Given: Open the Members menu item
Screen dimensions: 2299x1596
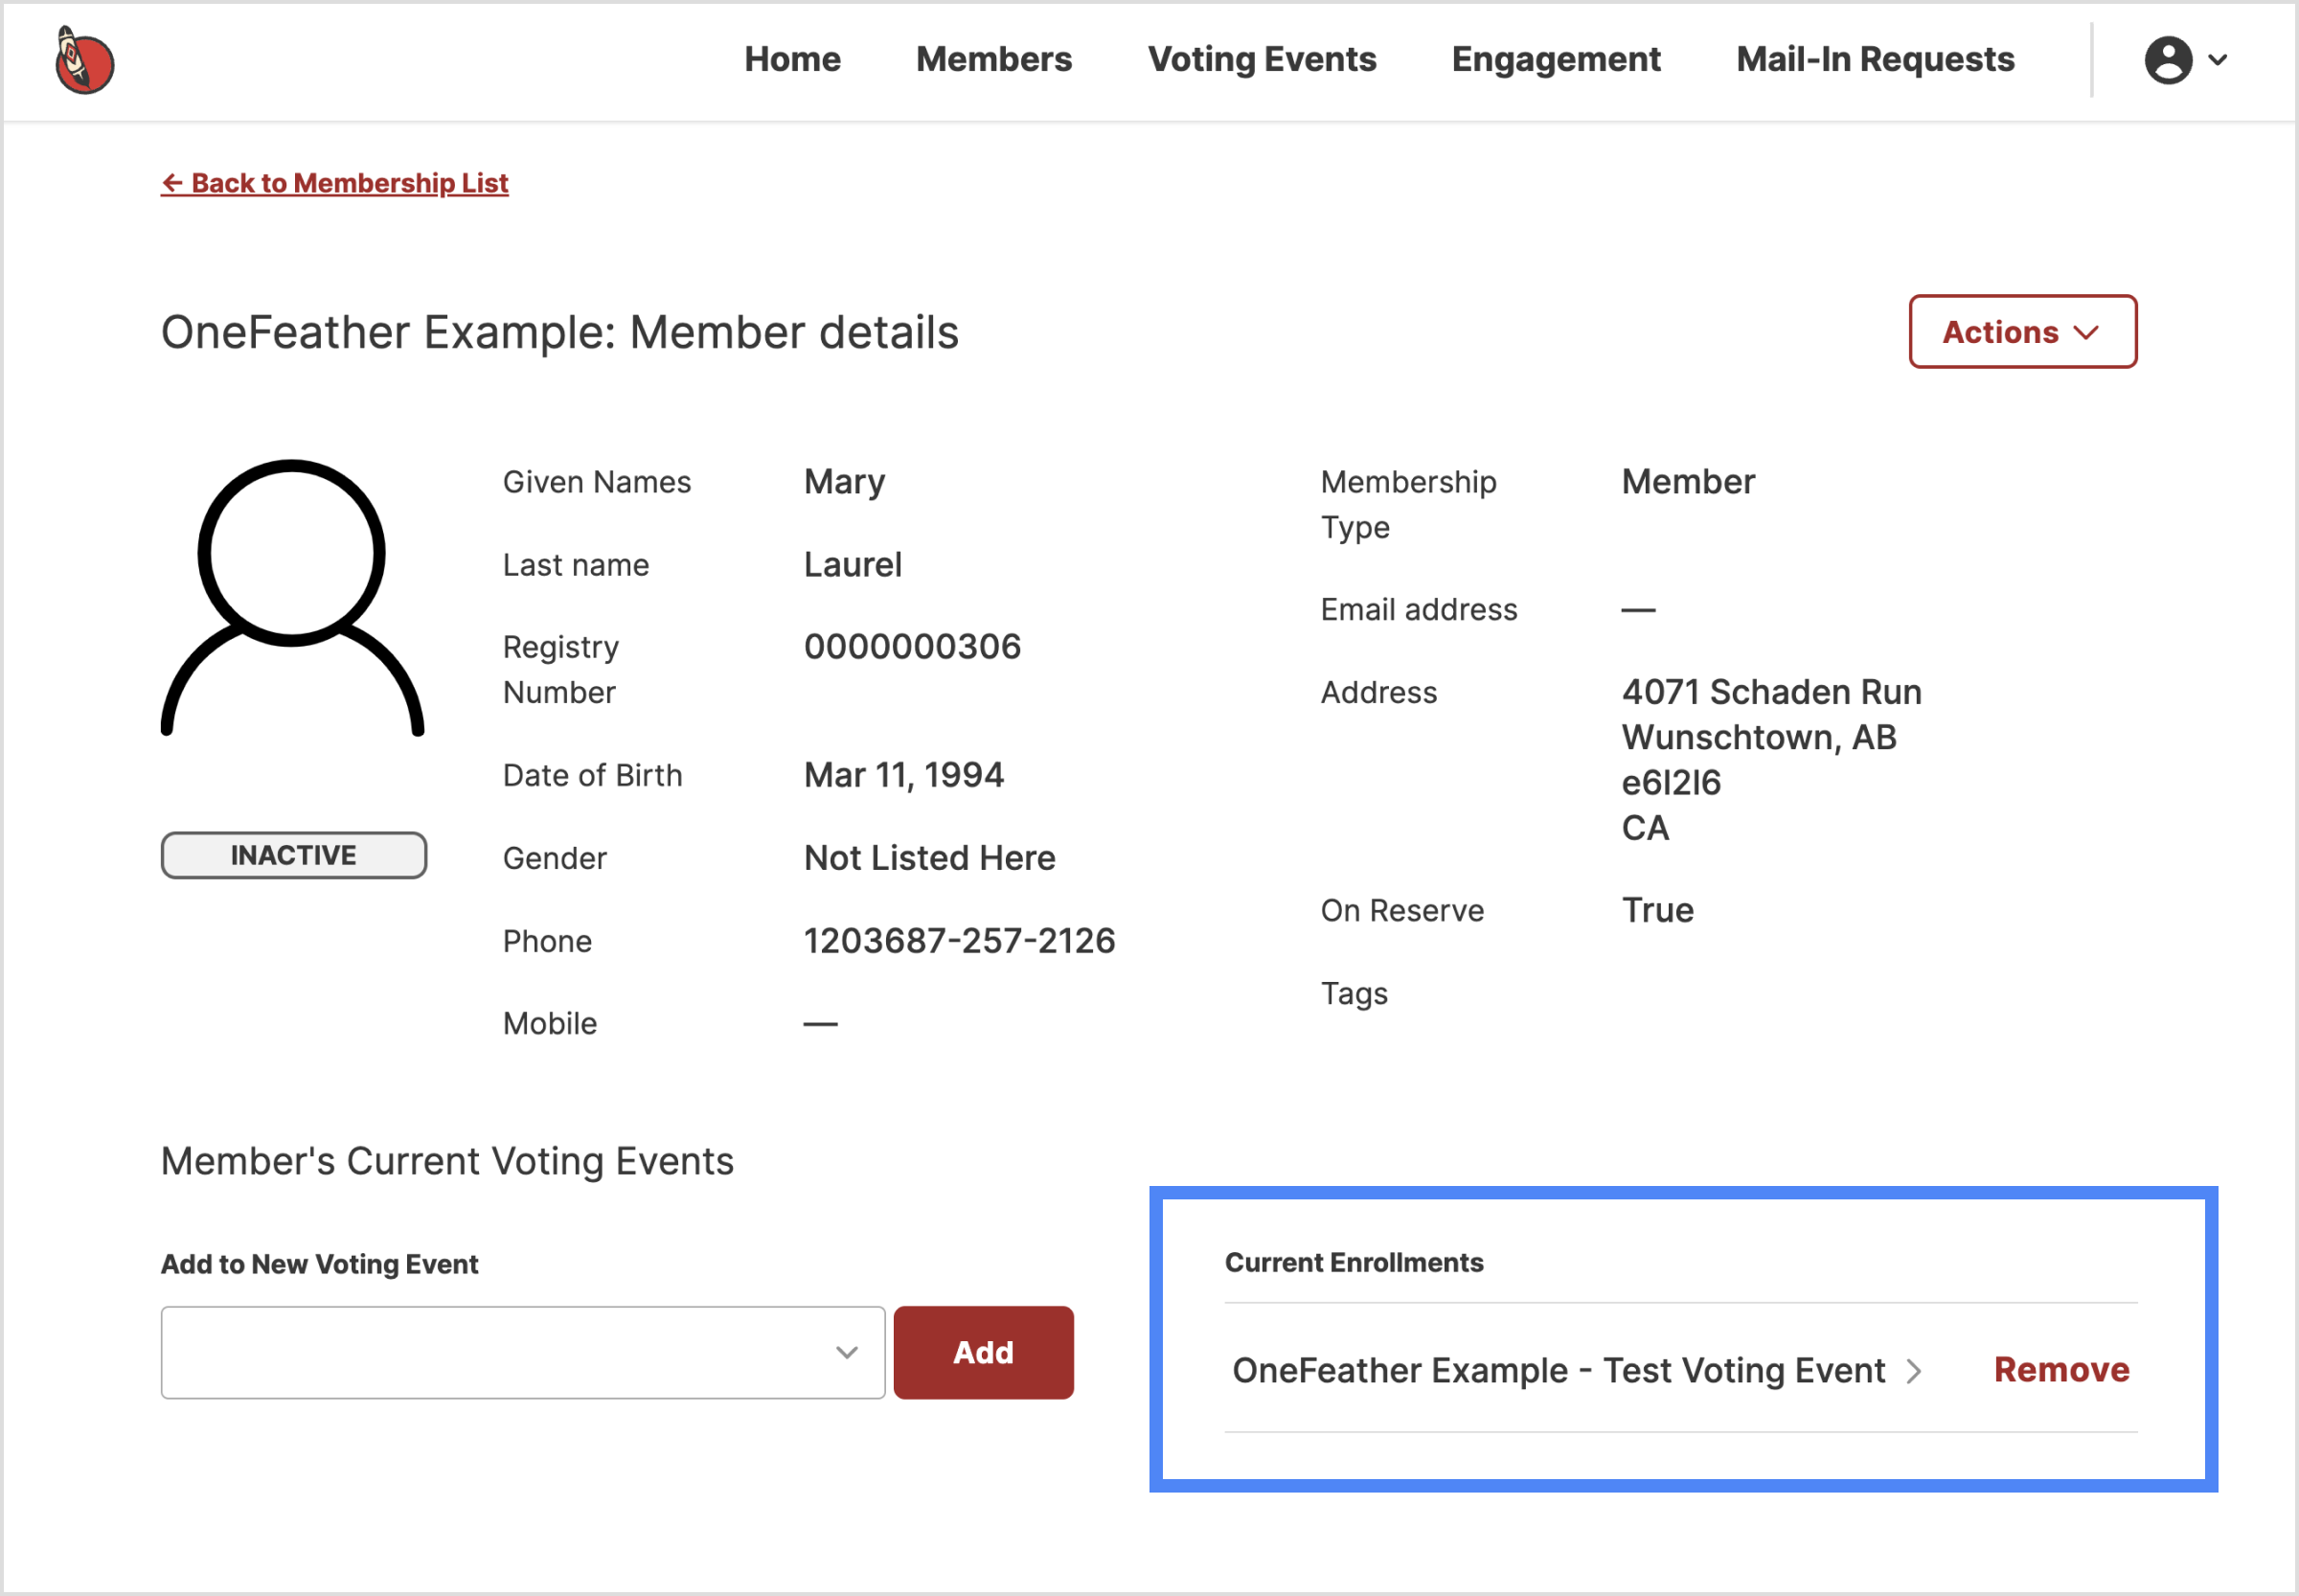Looking at the screenshot, I should tap(993, 59).
